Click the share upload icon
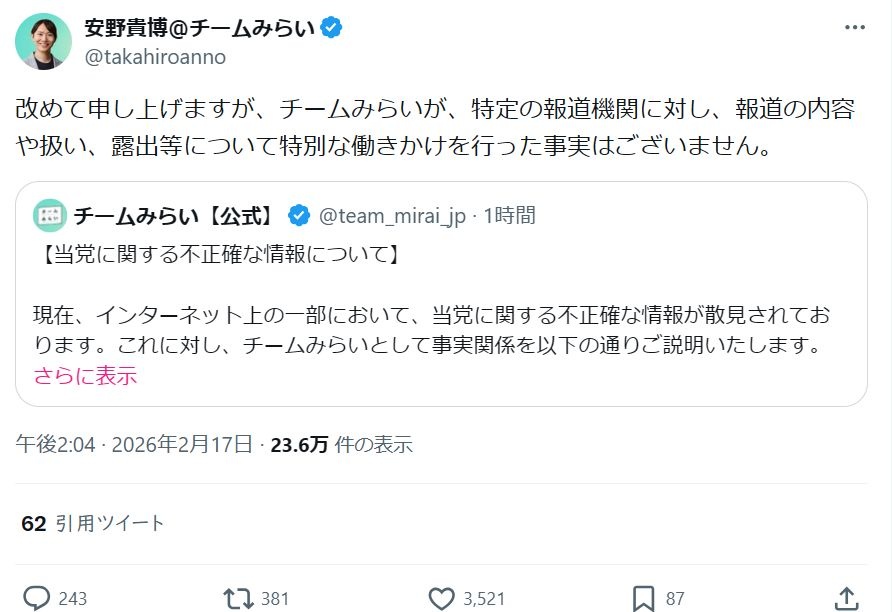This screenshot has width=892, height=612. [845, 598]
